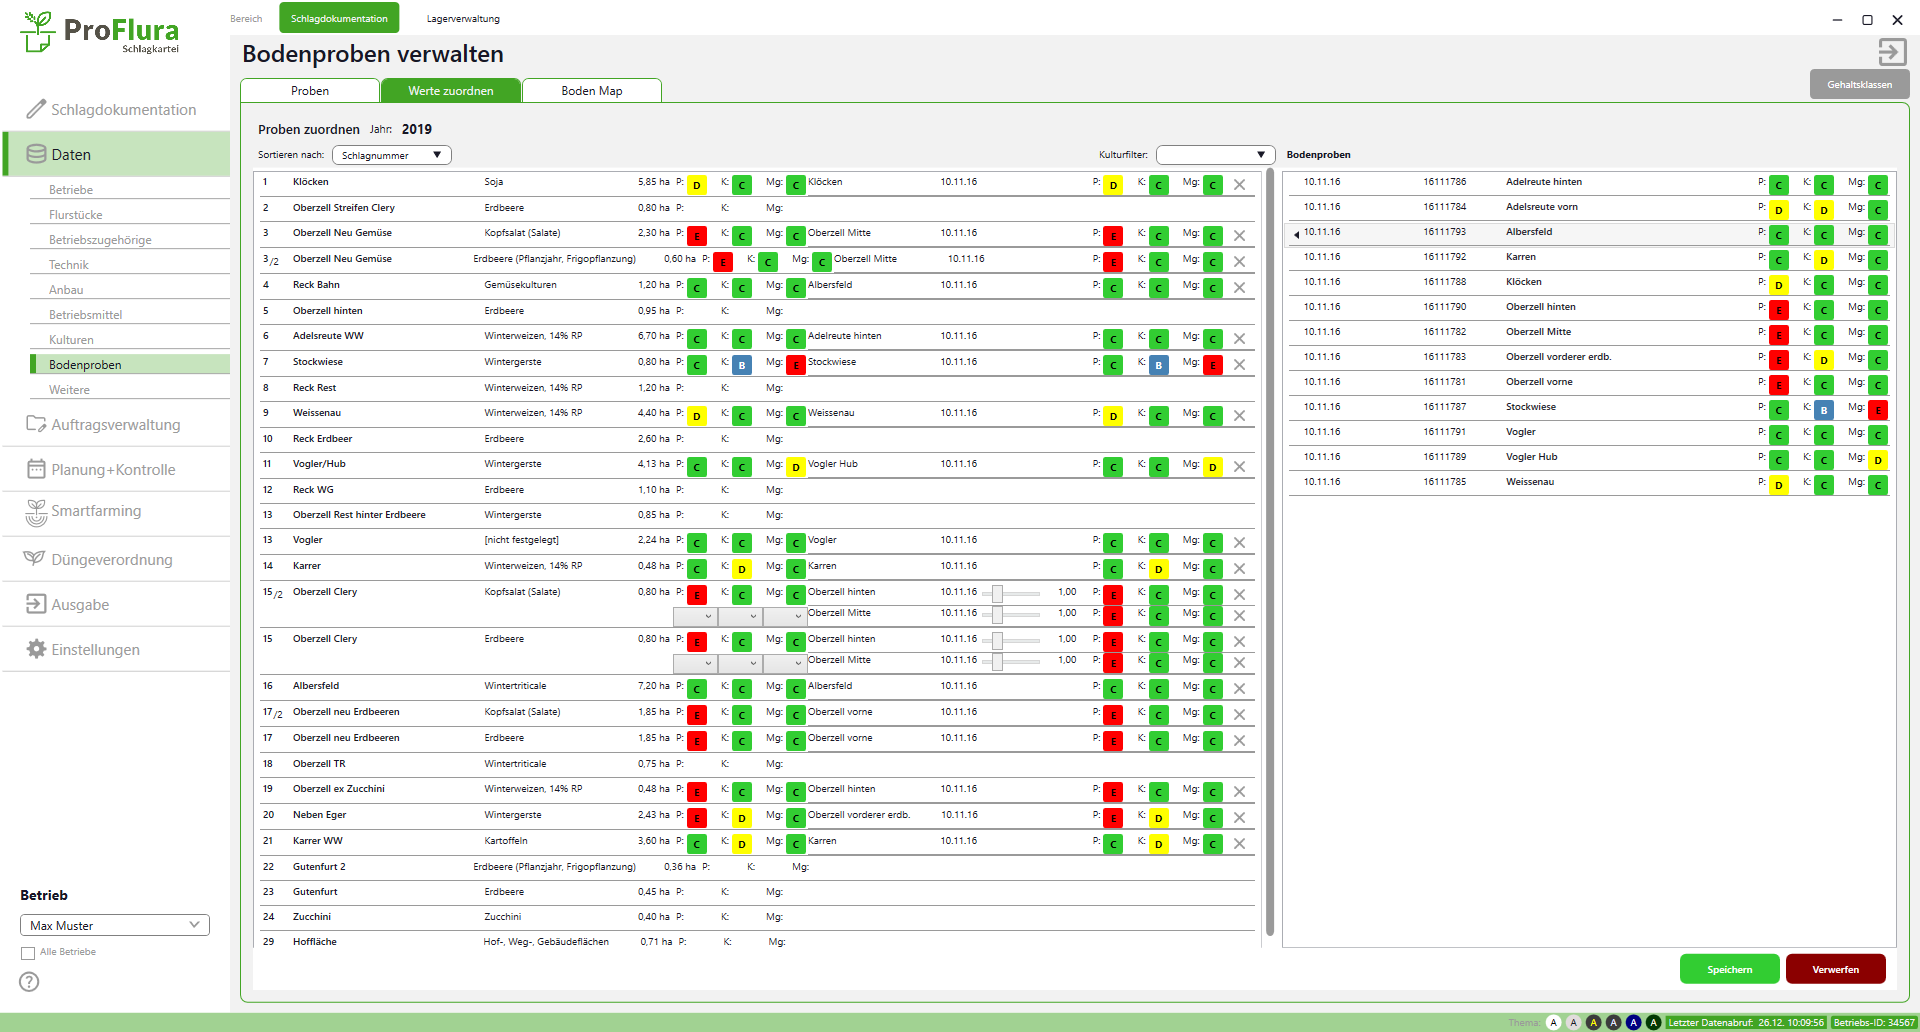Screen dimensions: 1920x1032
Task: Click the Smartfarming icon in the sidebar
Action: (36, 512)
